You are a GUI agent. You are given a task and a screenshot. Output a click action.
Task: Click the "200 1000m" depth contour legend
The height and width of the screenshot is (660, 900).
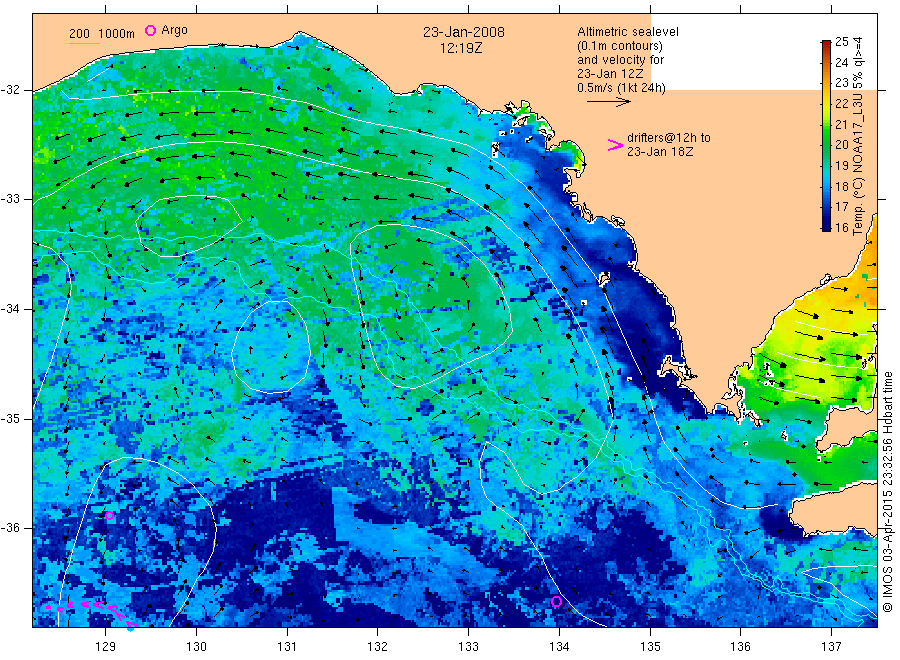click(102, 34)
